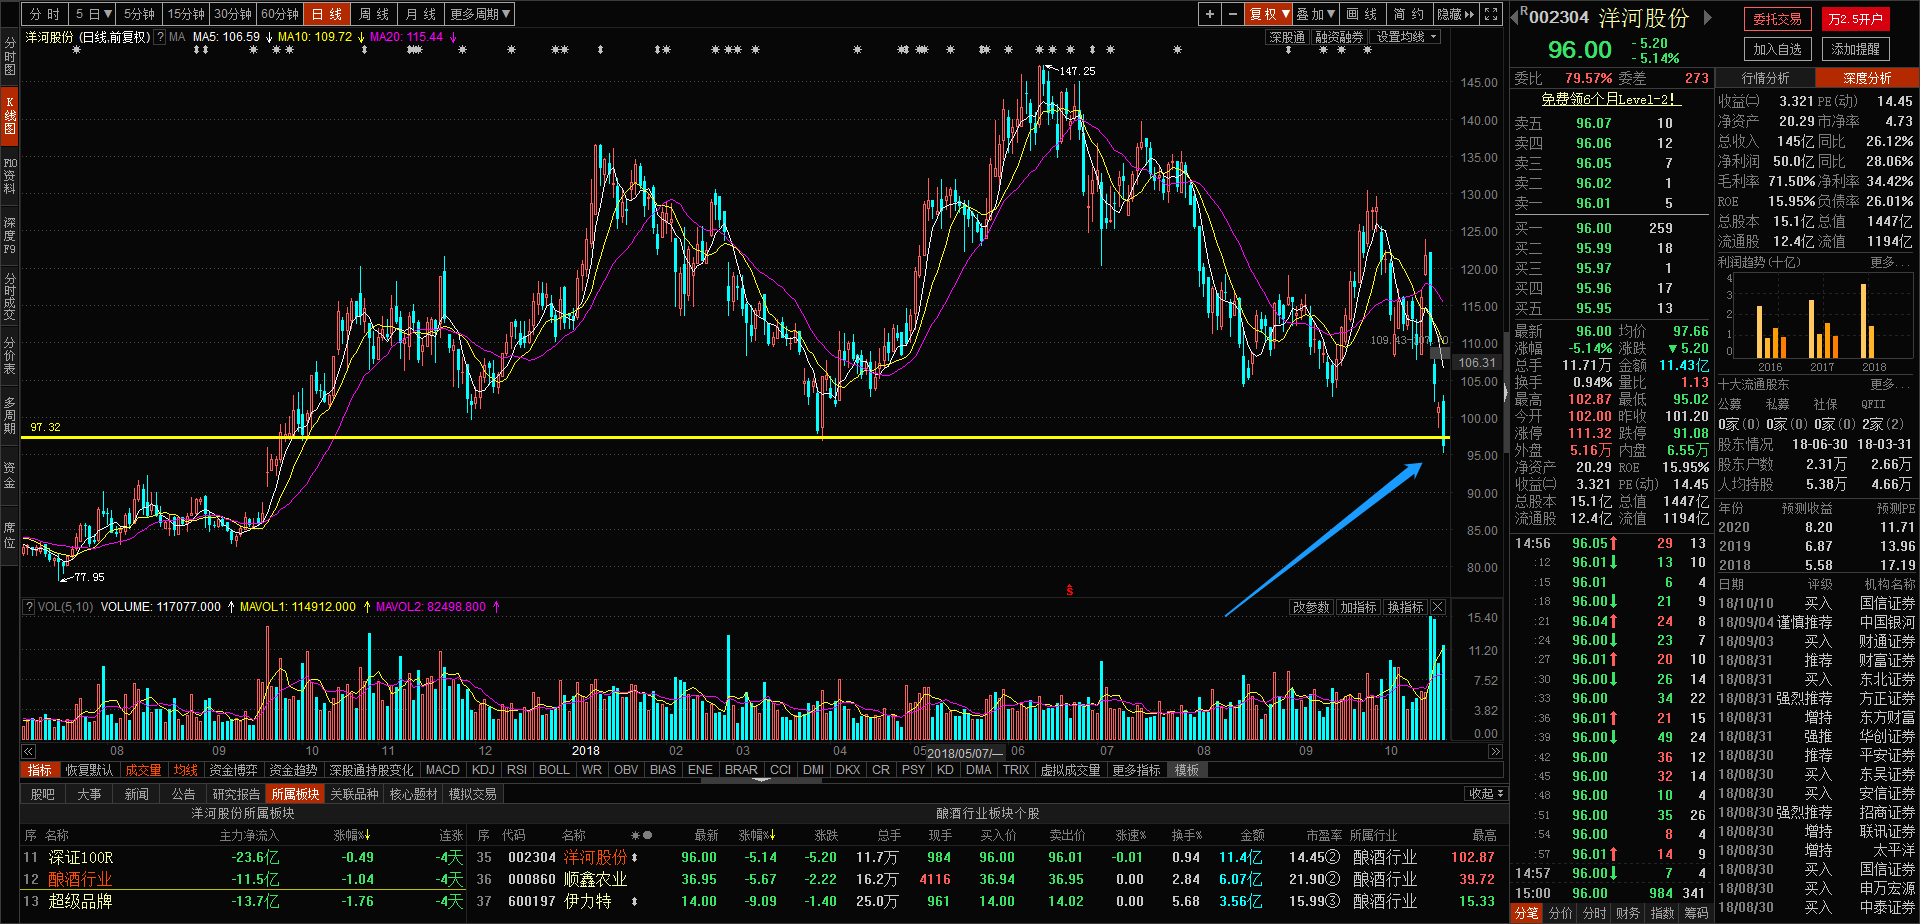The height and width of the screenshot is (924, 1920).
Task: Open 资金 in left sidebar
Action: pos(9,475)
